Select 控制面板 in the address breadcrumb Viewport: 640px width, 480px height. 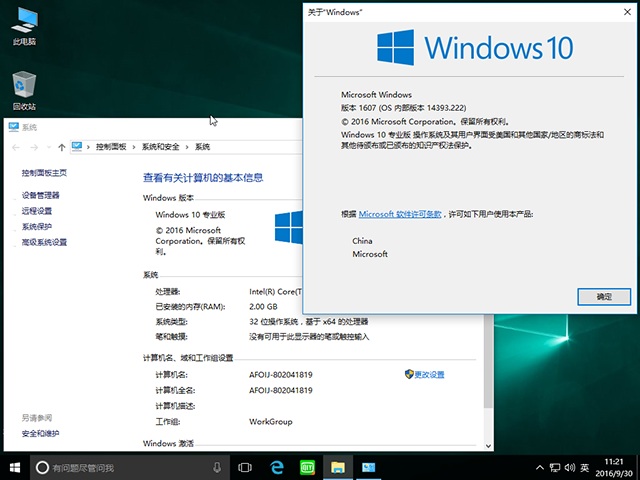pos(112,147)
